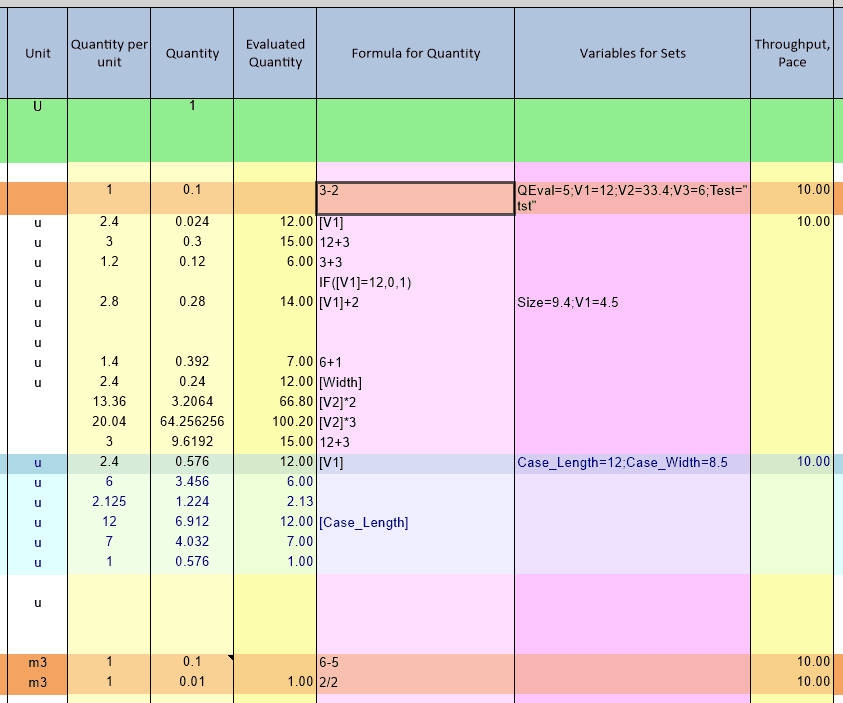Image resolution: width=843 pixels, height=703 pixels.
Task: Select the quantity cell showing 64.256256
Action: click(192, 422)
